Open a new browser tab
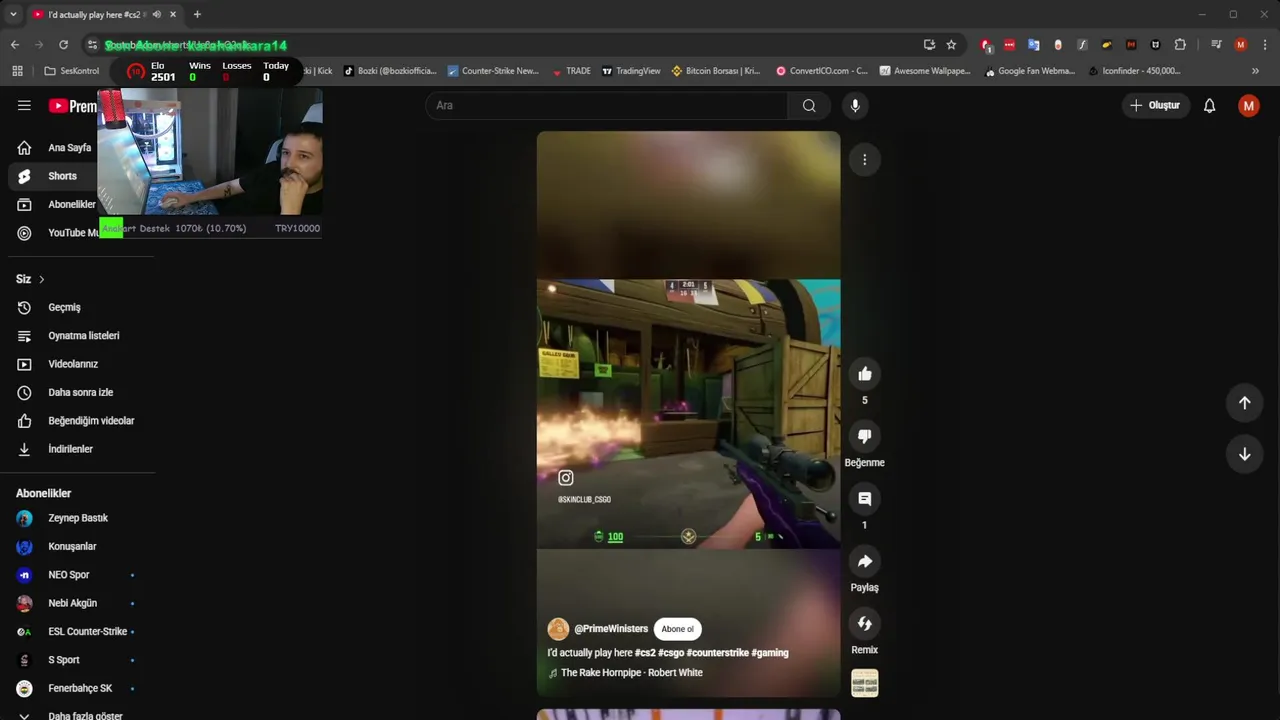This screenshot has height=720, width=1280. (x=197, y=15)
